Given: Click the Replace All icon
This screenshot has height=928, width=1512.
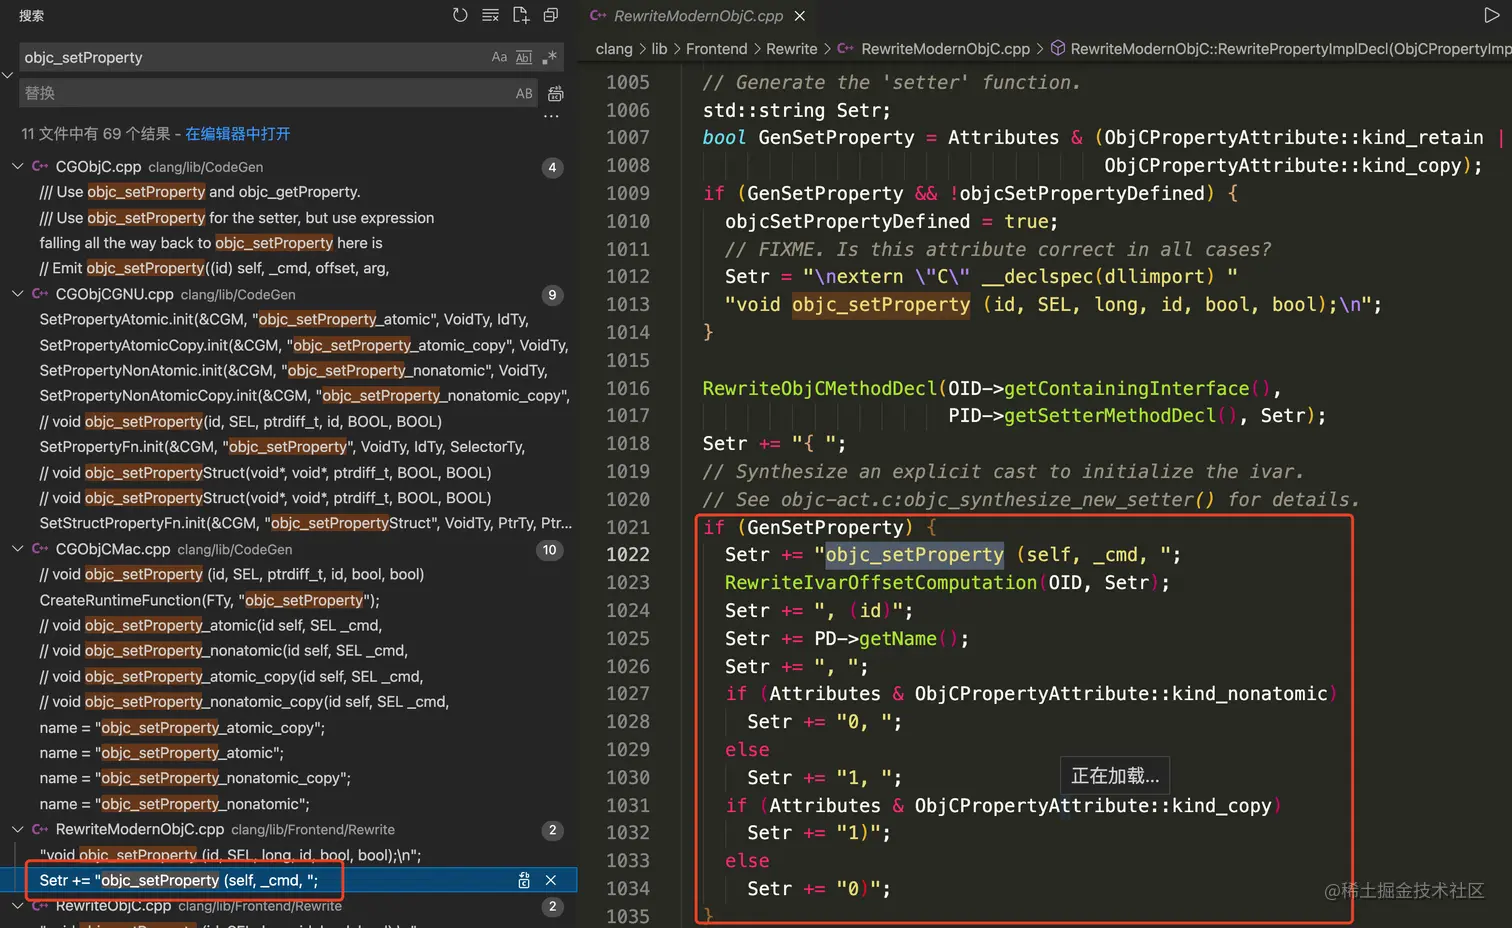Looking at the screenshot, I should (556, 93).
